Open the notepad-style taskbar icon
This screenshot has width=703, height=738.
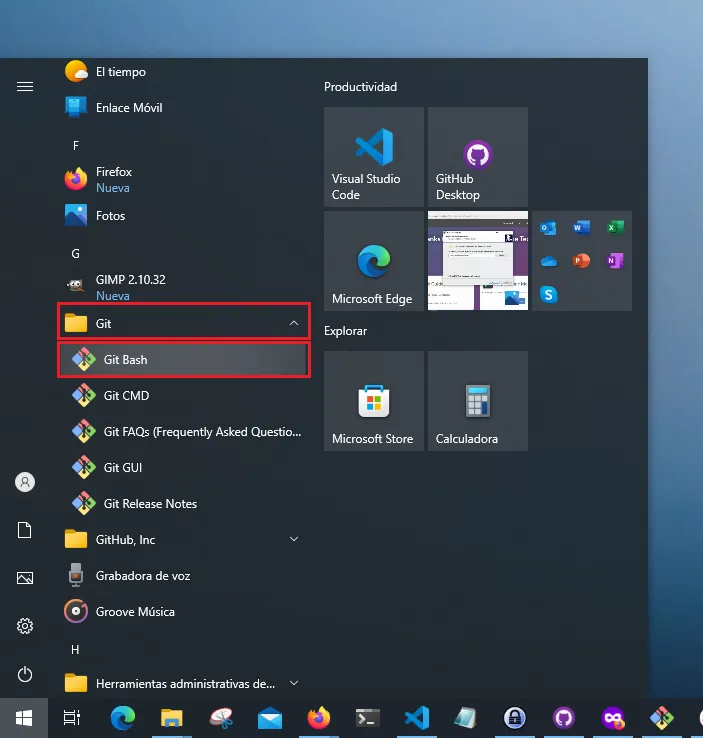pyautogui.click(x=466, y=718)
